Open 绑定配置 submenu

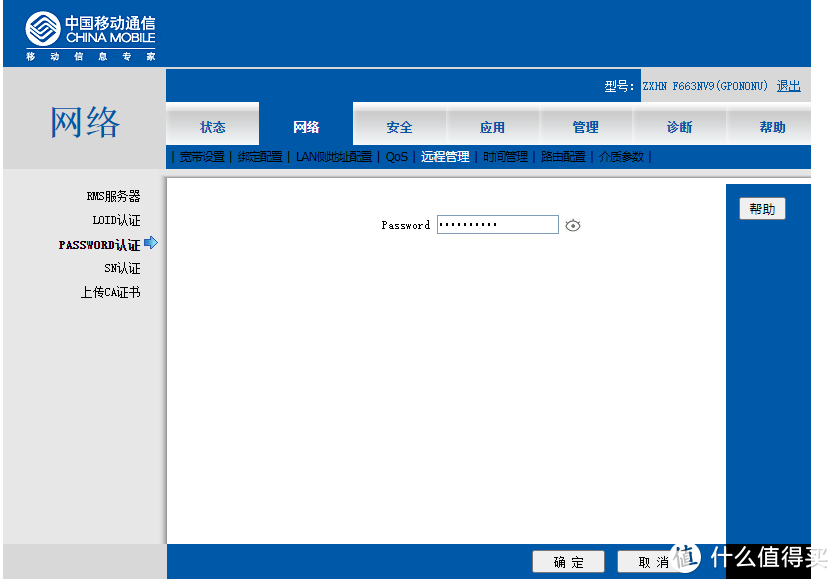(260, 157)
